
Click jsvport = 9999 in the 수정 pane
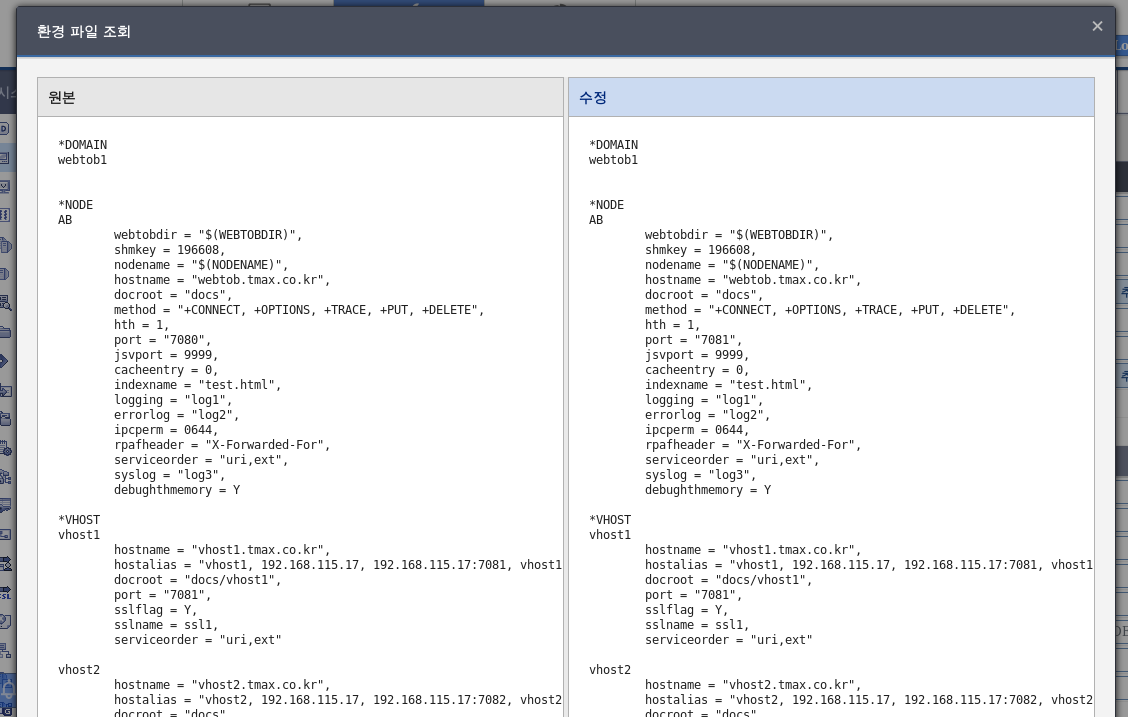click(696, 355)
